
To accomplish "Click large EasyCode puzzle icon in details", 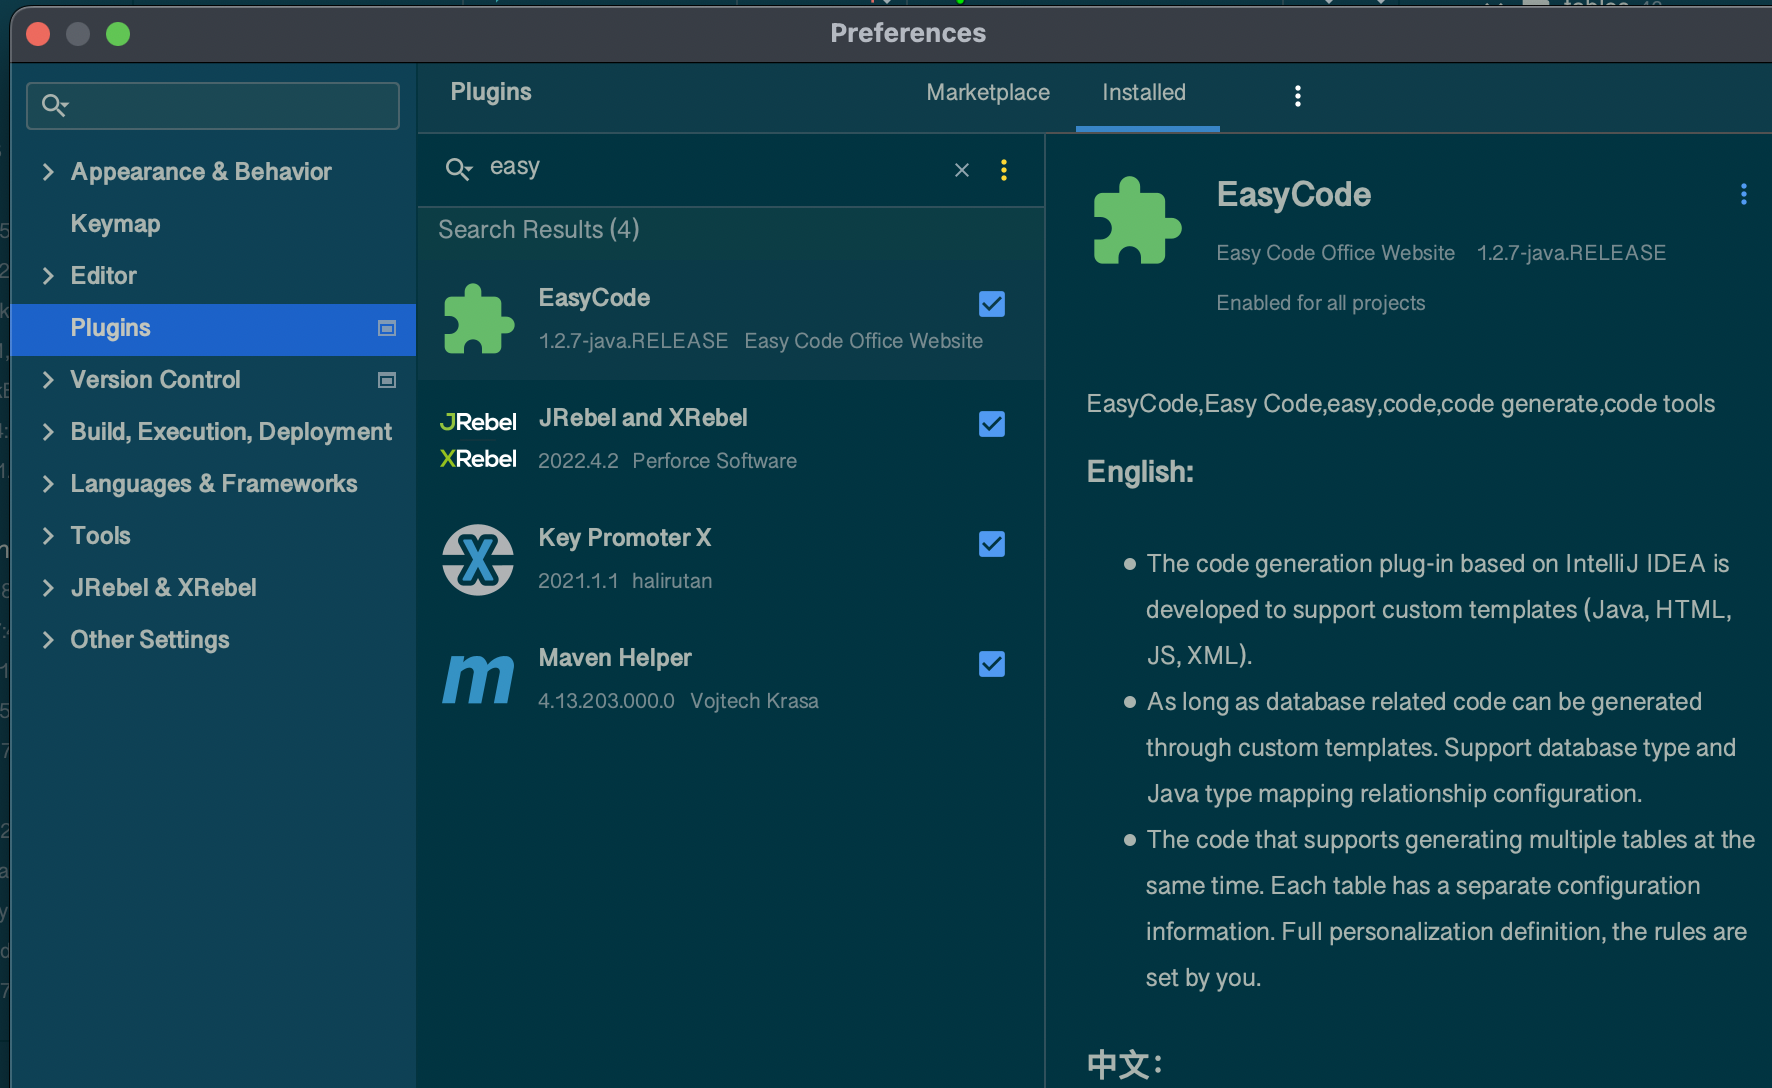I will click(x=1137, y=221).
